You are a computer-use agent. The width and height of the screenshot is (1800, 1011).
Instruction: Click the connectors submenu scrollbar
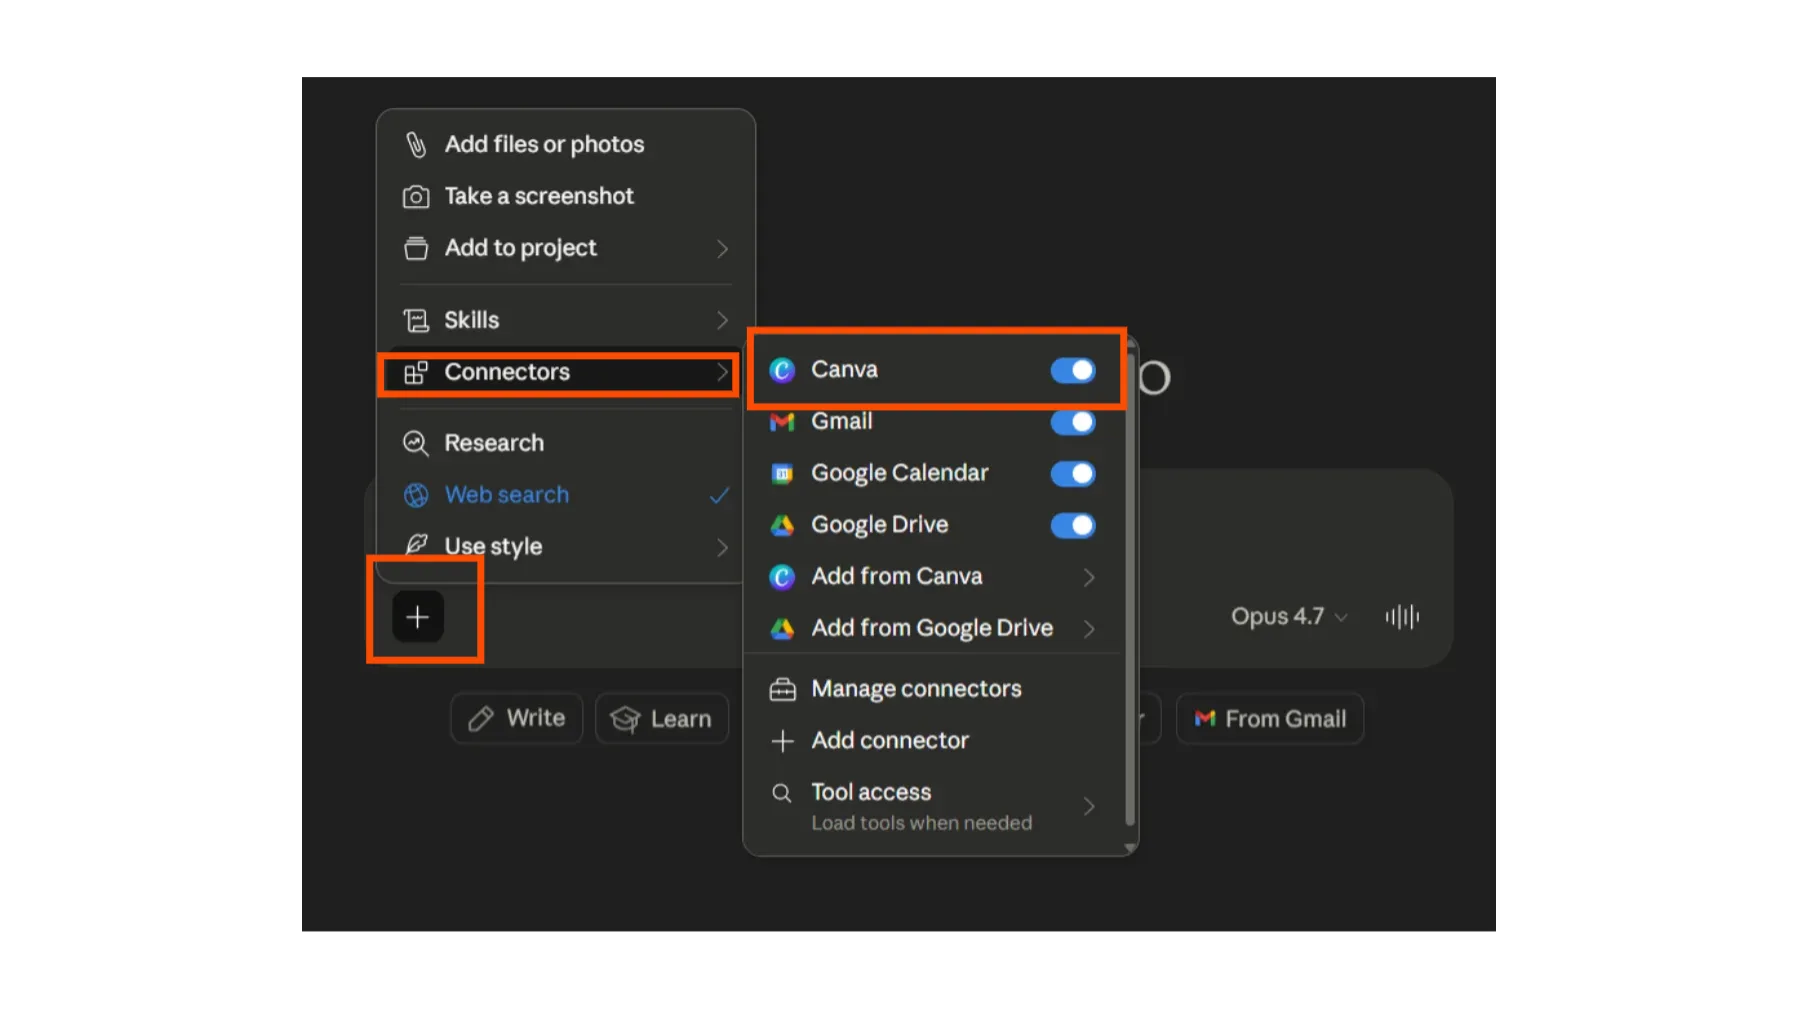click(1130, 590)
